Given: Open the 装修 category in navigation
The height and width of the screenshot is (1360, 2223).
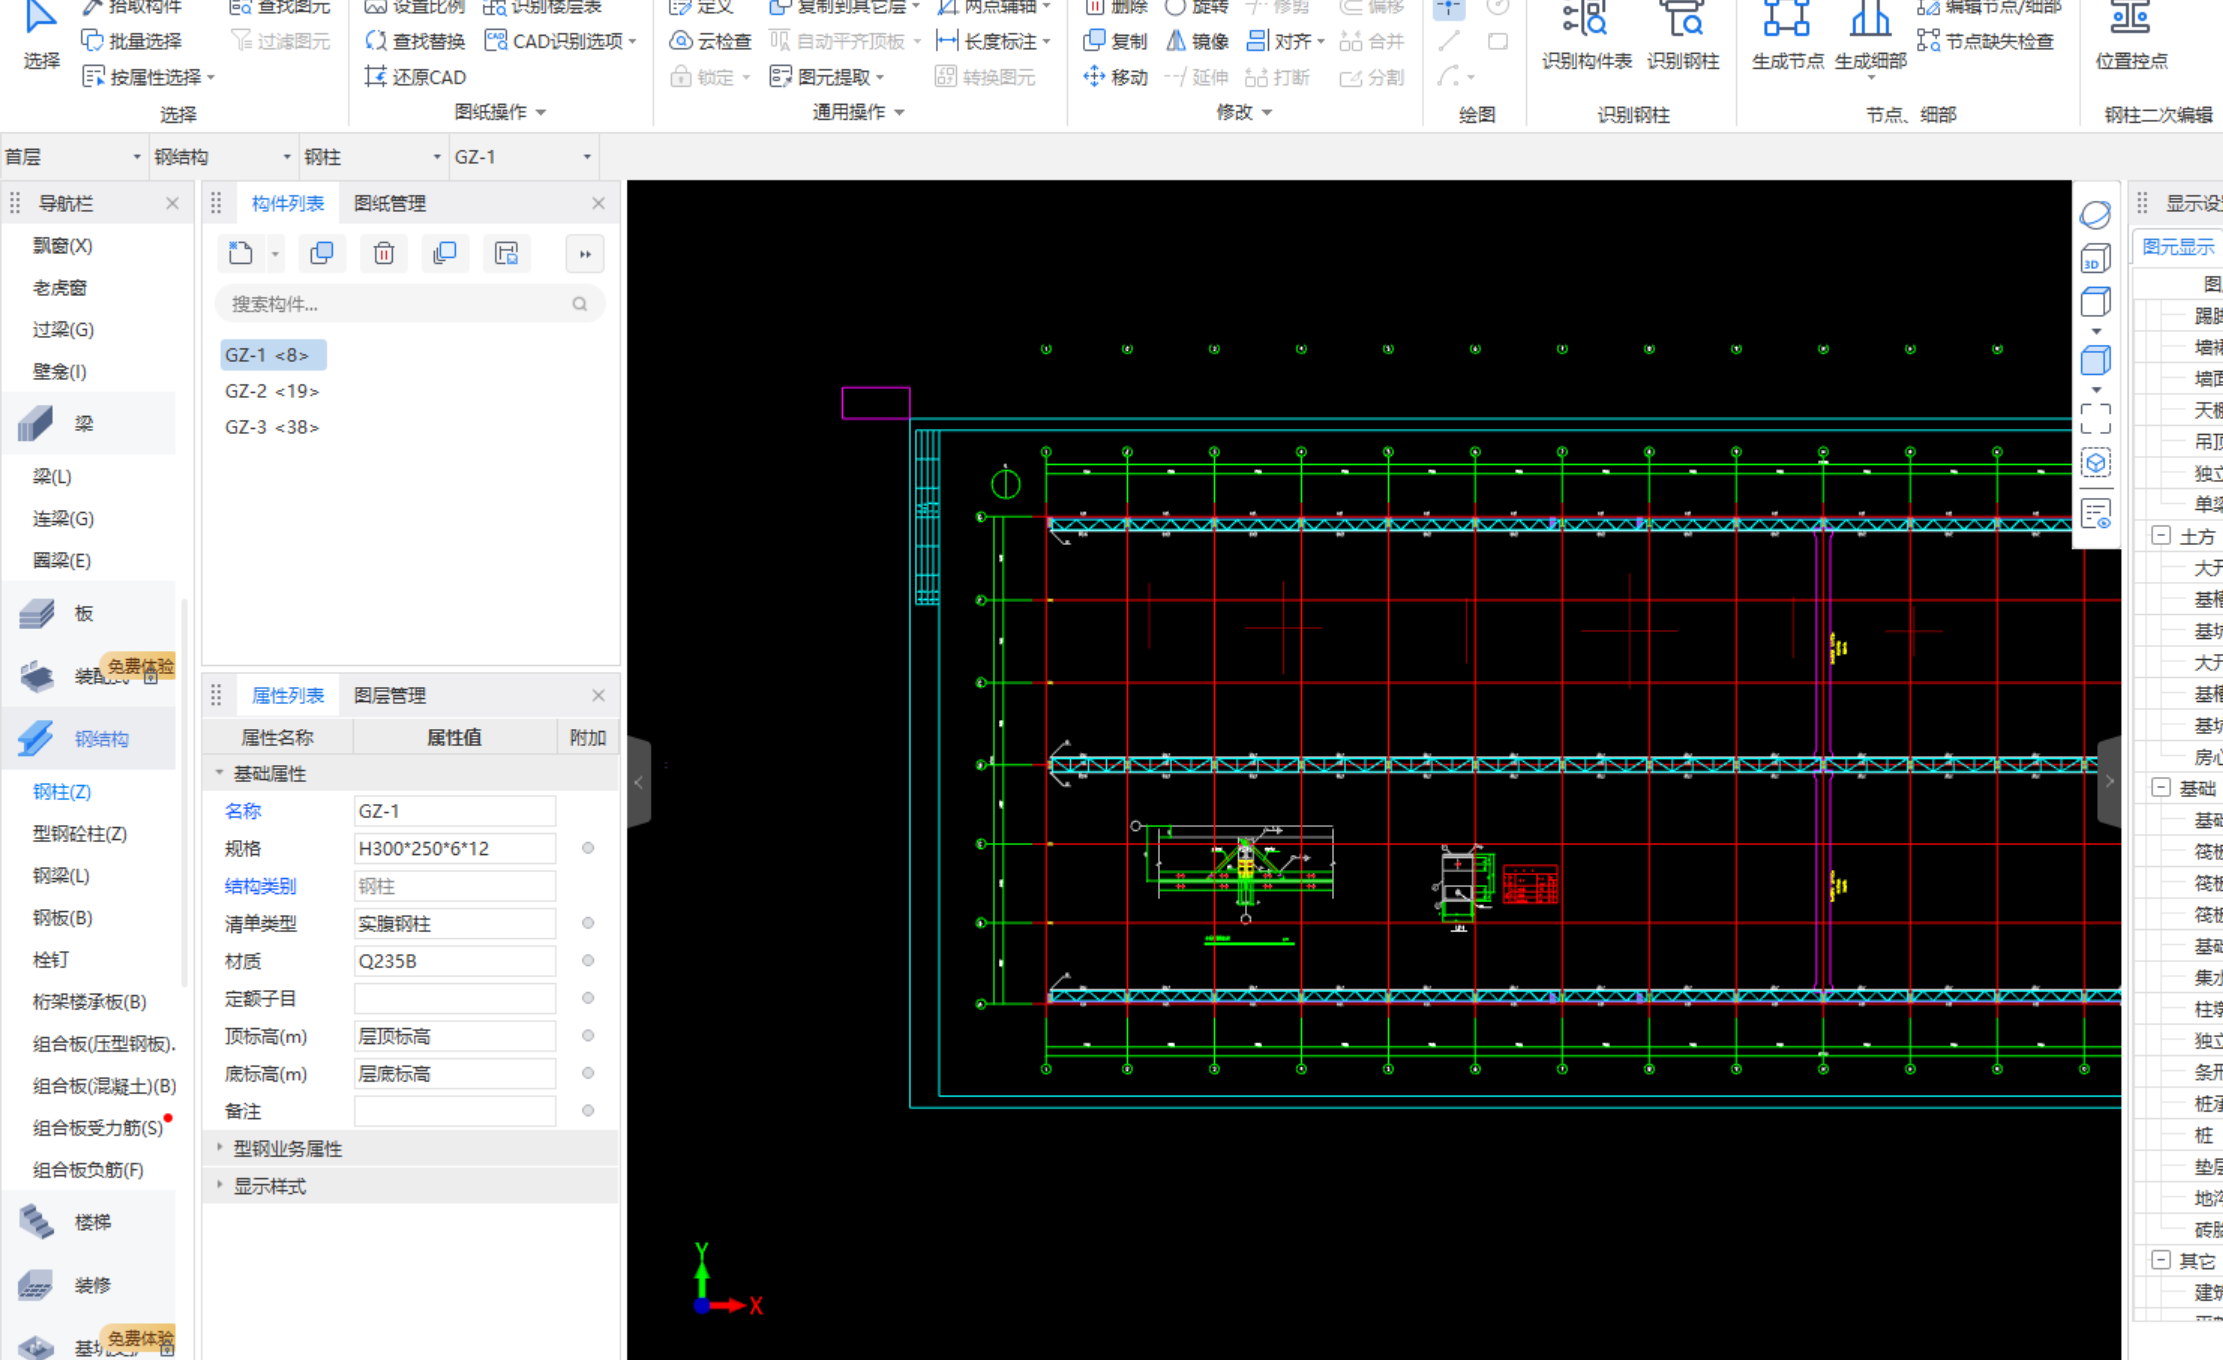Looking at the screenshot, I should [88, 1285].
